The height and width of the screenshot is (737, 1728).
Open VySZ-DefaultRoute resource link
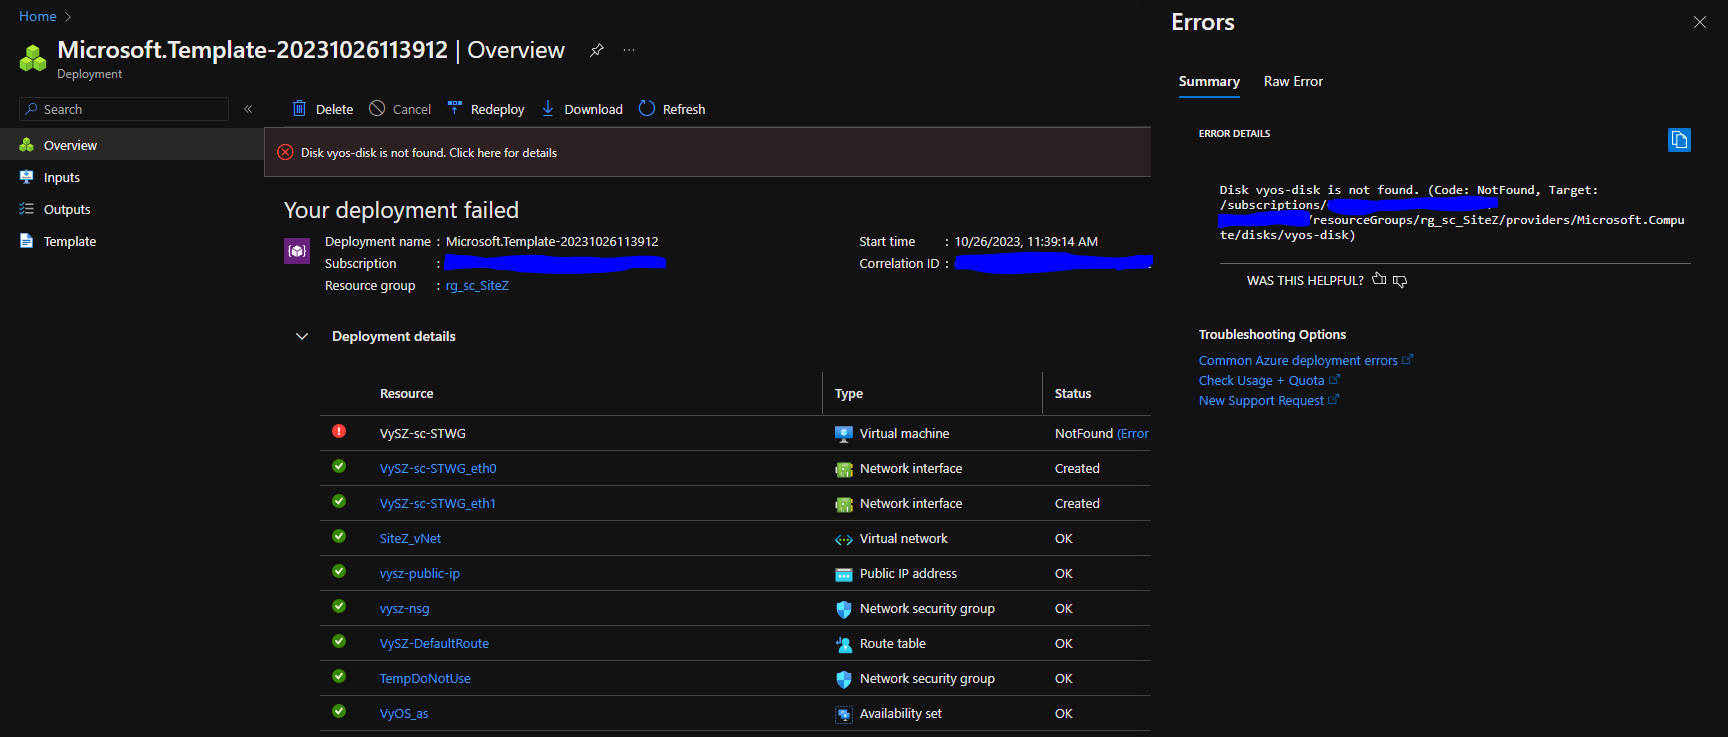[434, 643]
